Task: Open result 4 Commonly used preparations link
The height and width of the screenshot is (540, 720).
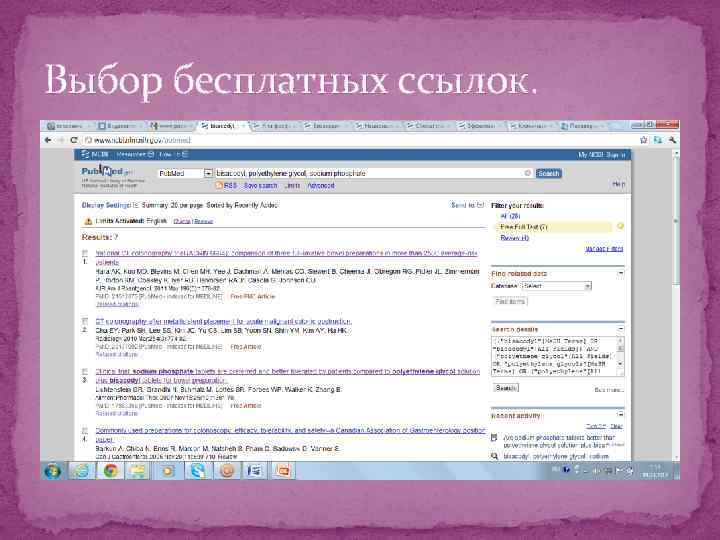Action: pyautogui.click(x=290, y=435)
